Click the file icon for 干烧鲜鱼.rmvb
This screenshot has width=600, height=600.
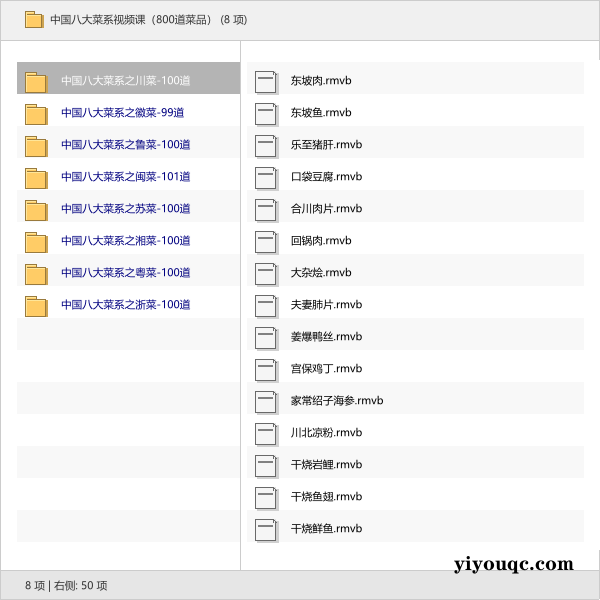pyautogui.click(x=265, y=529)
